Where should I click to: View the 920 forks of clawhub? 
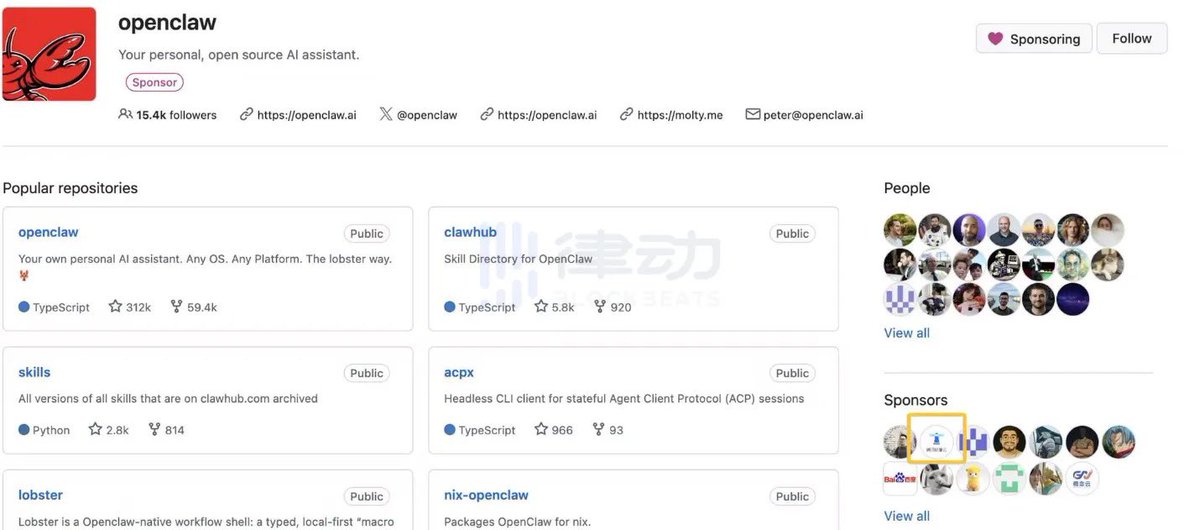pyautogui.click(x=612, y=307)
